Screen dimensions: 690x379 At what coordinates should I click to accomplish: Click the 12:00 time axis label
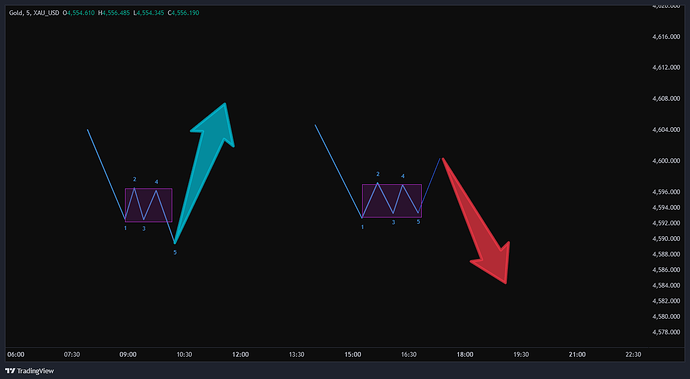click(240, 355)
